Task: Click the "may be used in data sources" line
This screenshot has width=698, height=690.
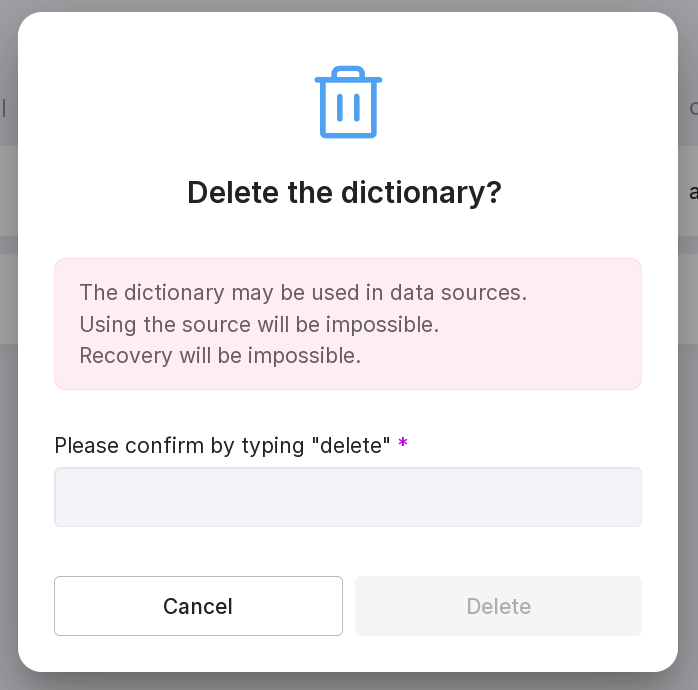Action: tap(303, 293)
